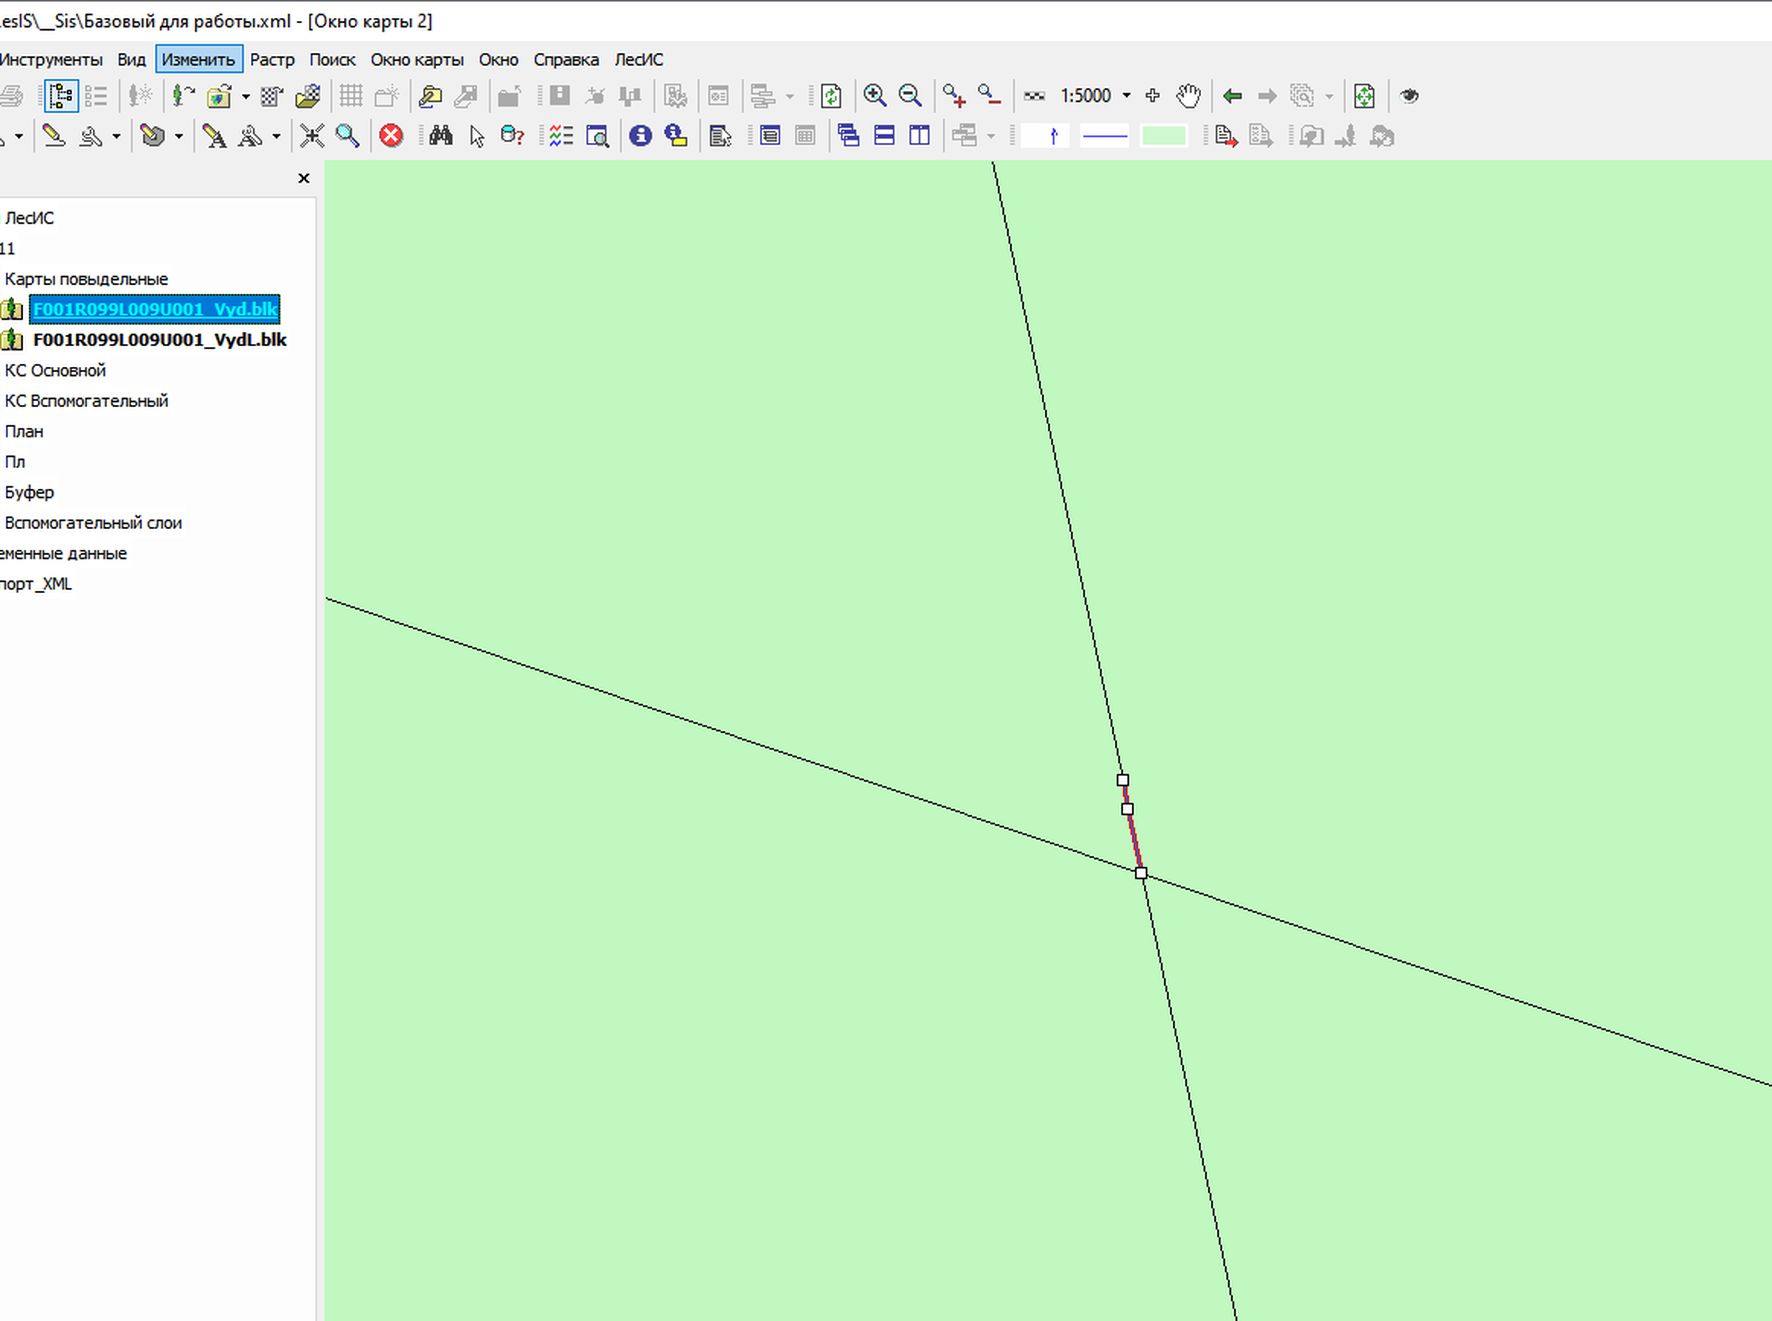This screenshot has height=1321, width=1772.
Task: Open dropdown arrow beside open-map folder icon
Action: pyautogui.click(x=245, y=96)
